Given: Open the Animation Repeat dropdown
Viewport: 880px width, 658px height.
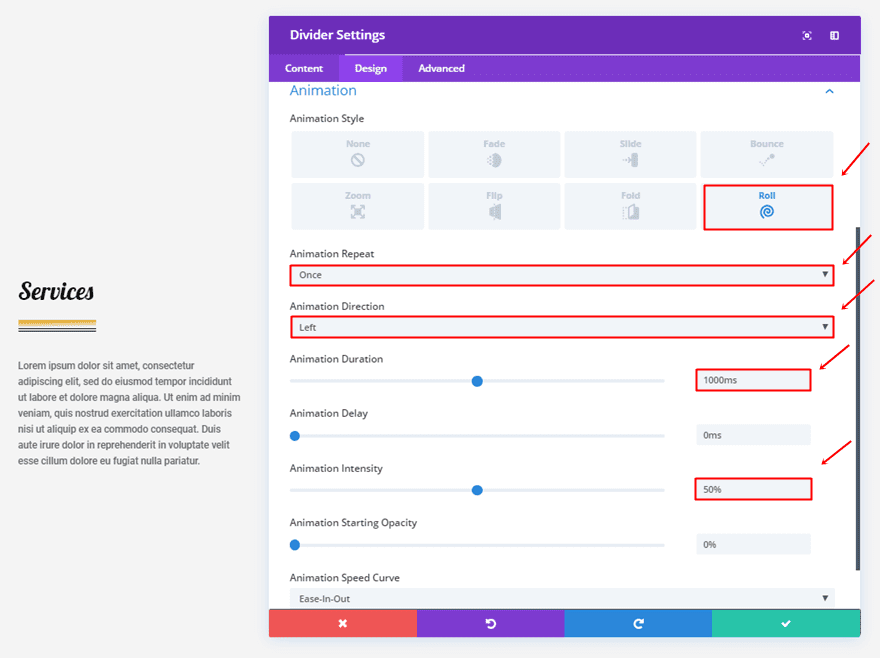Looking at the screenshot, I should [561, 275].
